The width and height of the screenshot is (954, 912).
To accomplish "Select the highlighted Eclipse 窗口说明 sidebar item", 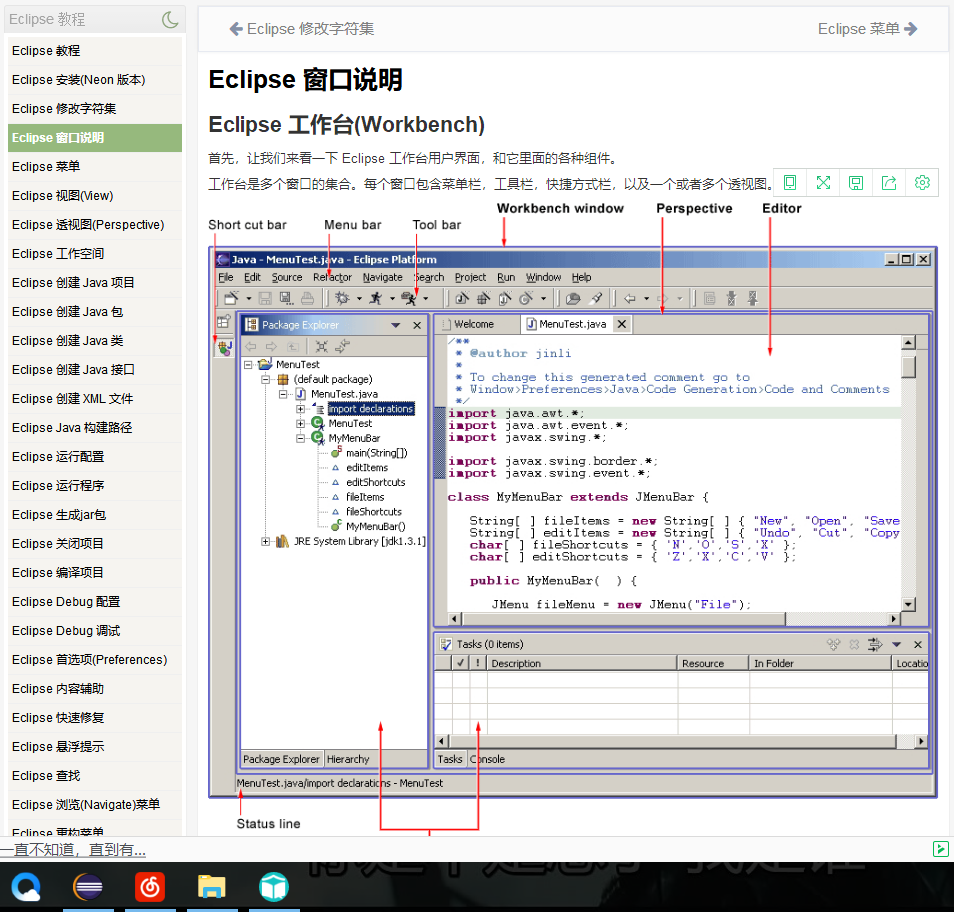I will (95, 137).
